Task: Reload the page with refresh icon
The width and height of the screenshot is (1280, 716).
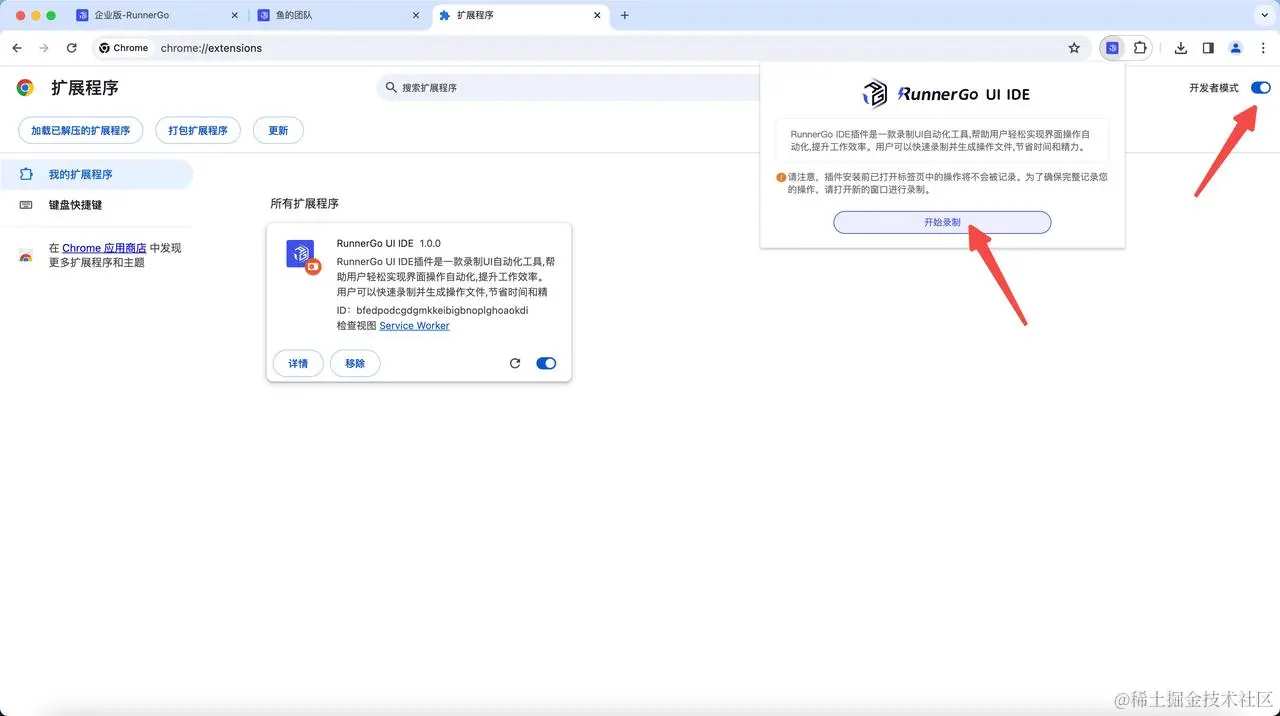Action: pyautogui.click(x=72, y=48)
